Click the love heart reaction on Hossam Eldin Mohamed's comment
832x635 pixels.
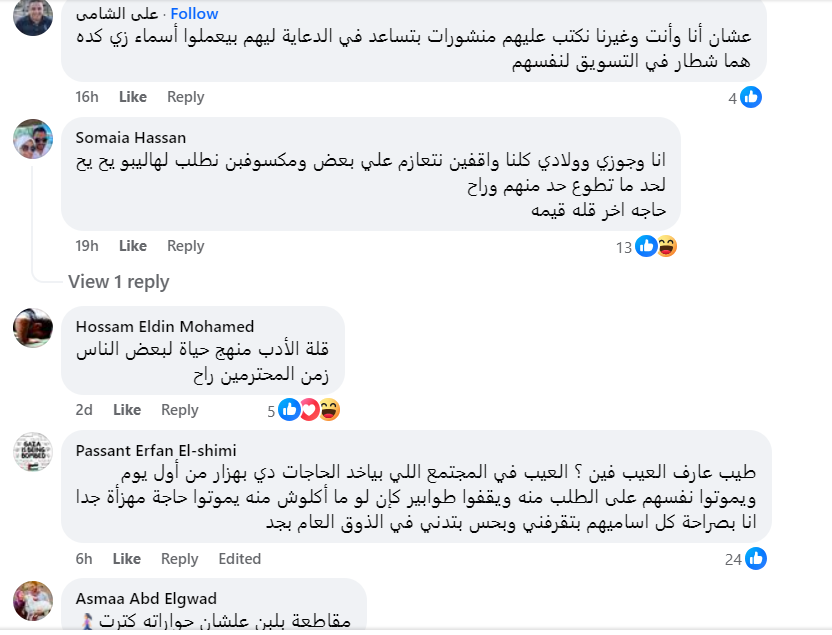pyautogui.click(x=309, y=409)
